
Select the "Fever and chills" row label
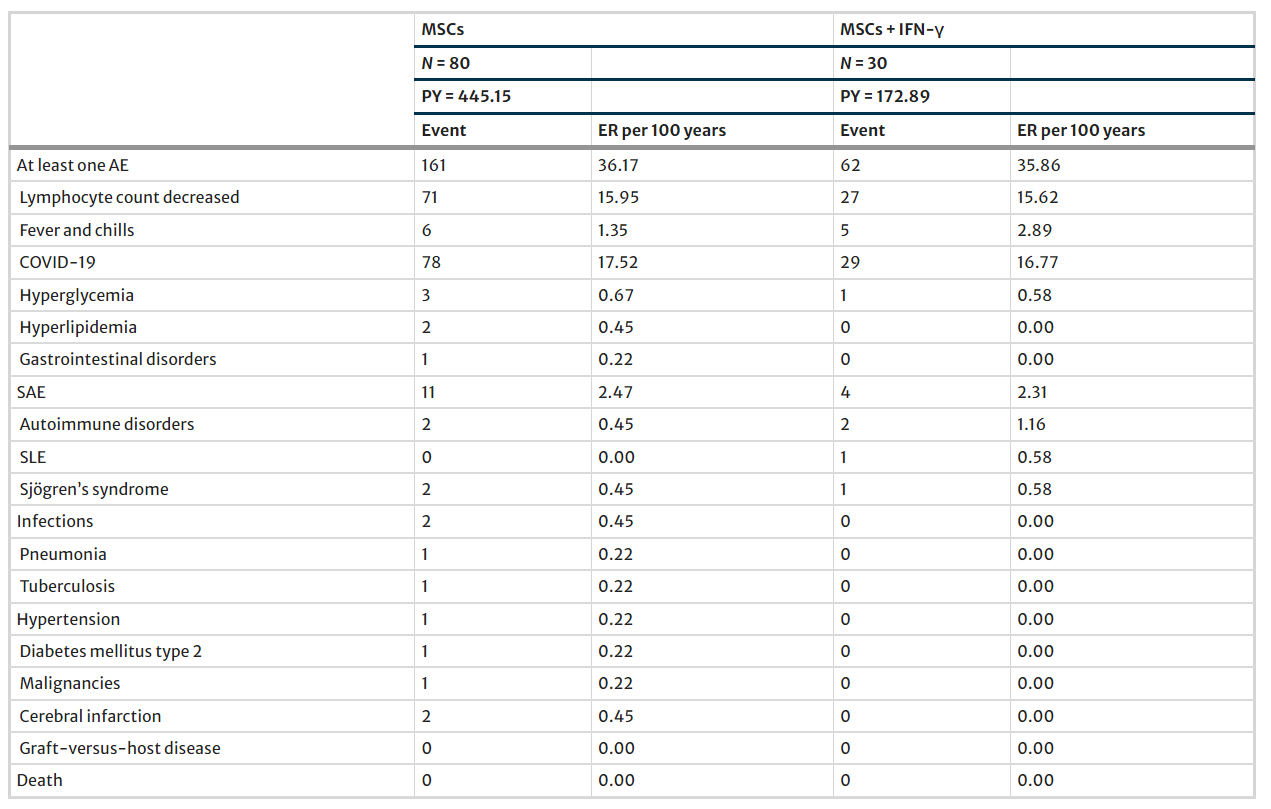point(77,230)
